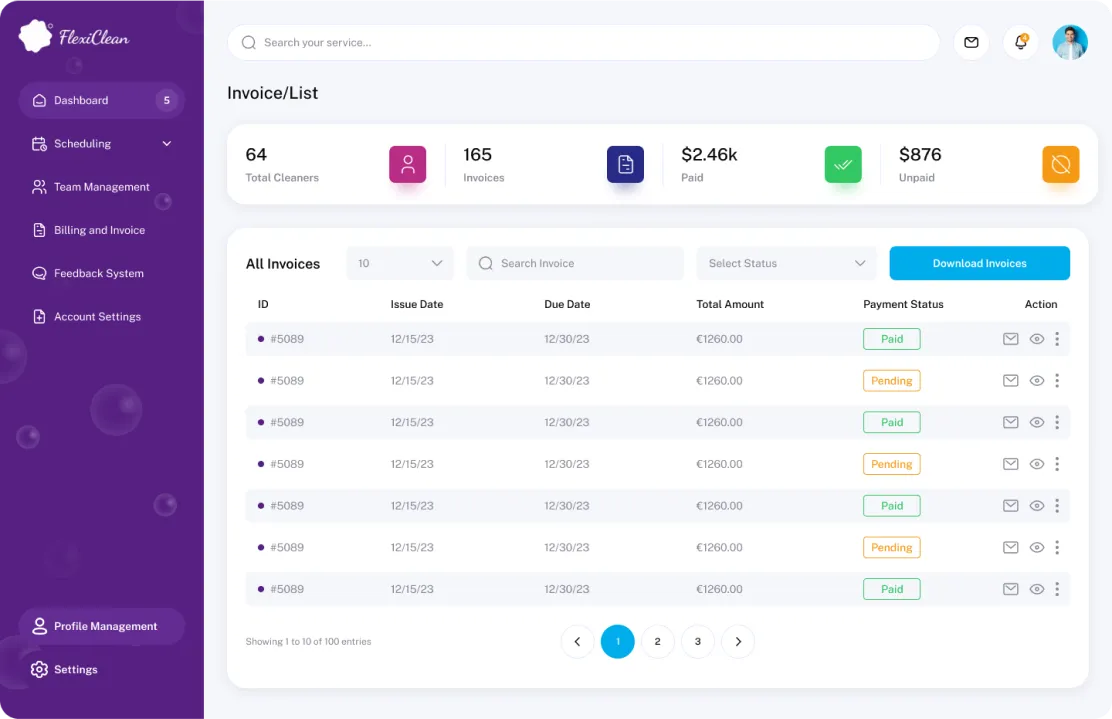Preview the second invoice using the eye icon
Viewport: 1112px width, 719px height.
[x=1036, y=380]
